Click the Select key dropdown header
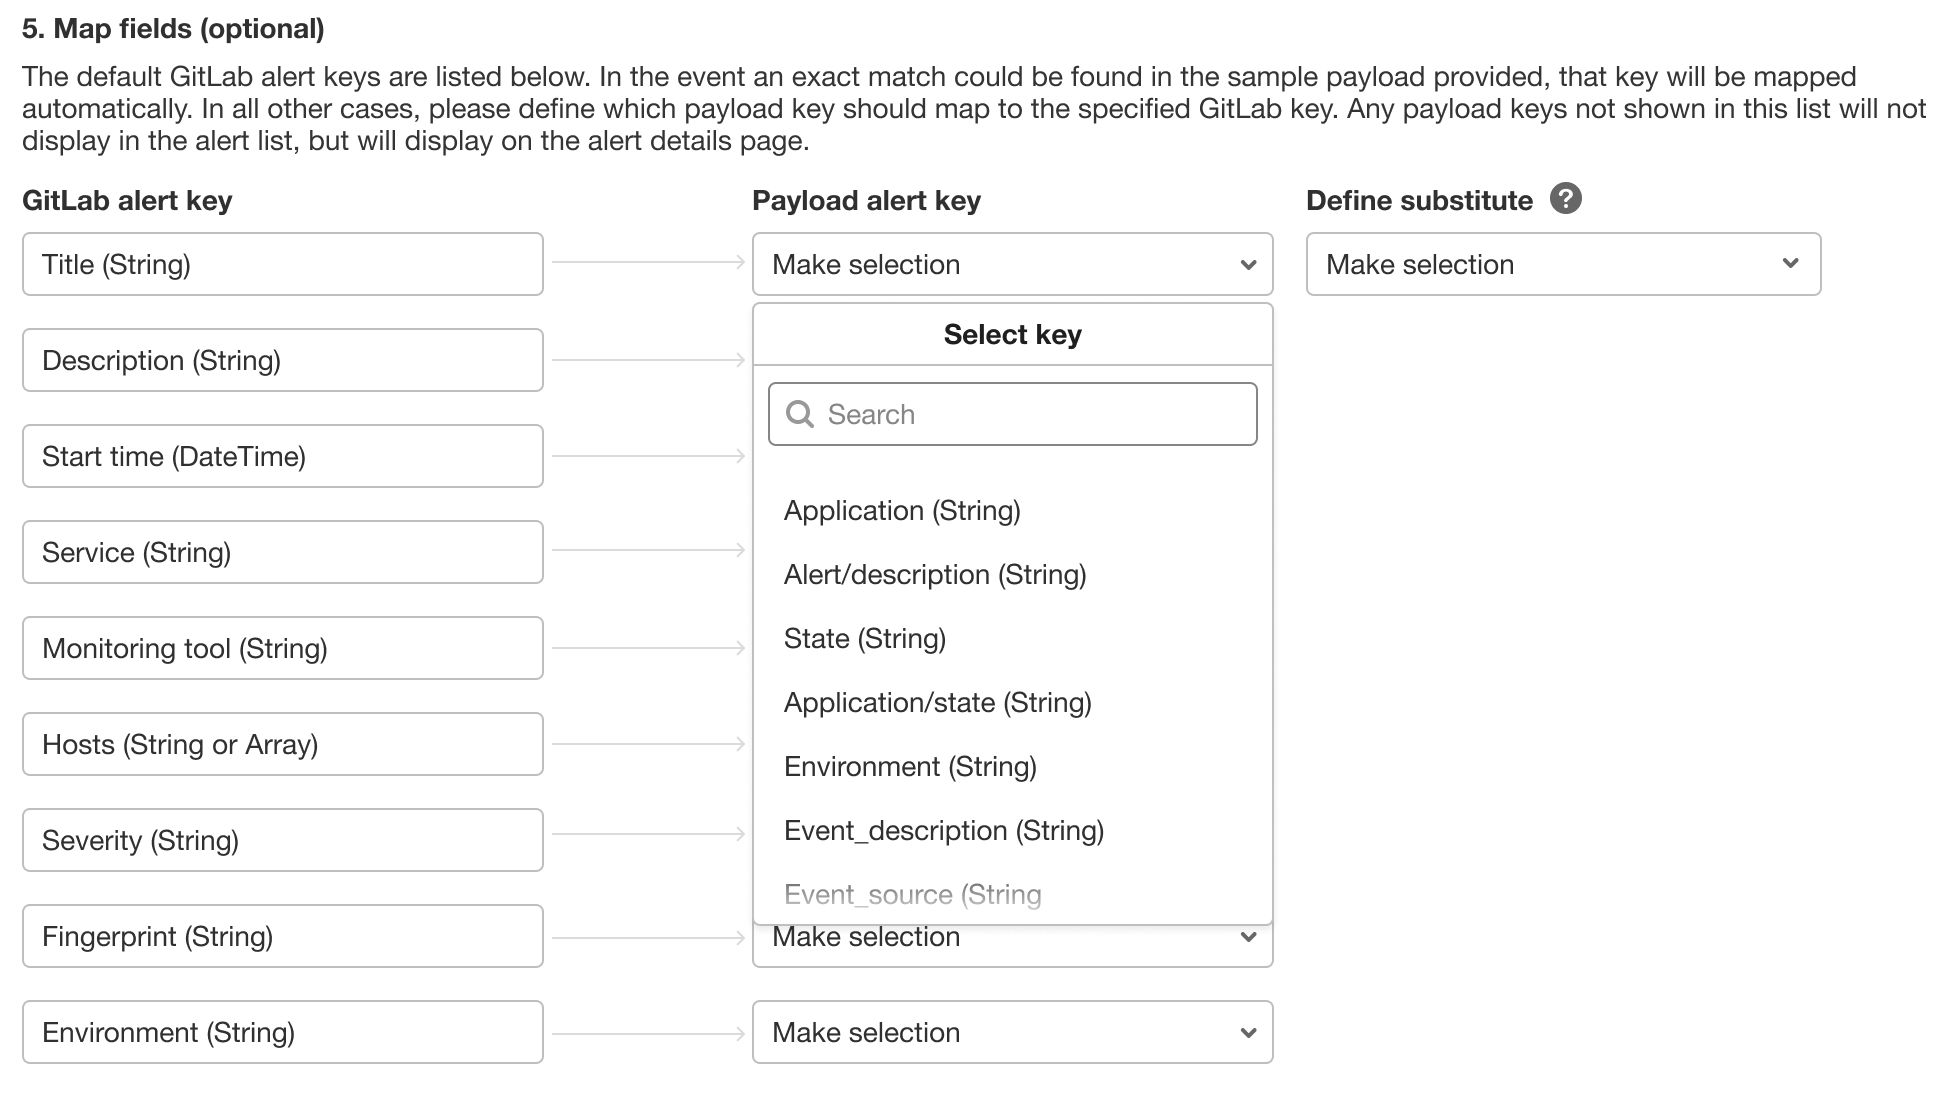The width and height of the screenshot is (1944, 1100). click(1012, 334)
